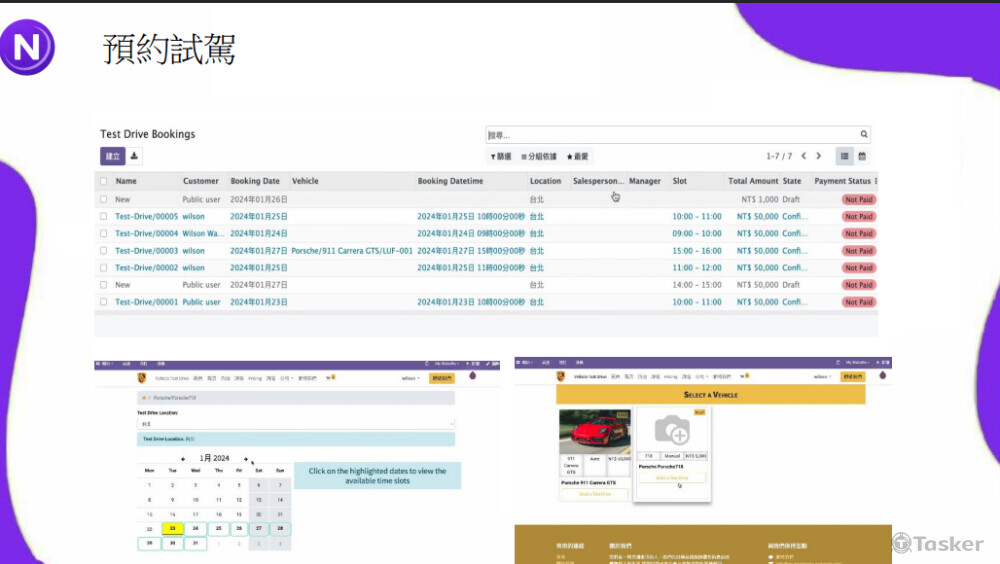Sort by Name column header
The width and height of the screenshot is (1000, 564).
click(x=126, y=181)
